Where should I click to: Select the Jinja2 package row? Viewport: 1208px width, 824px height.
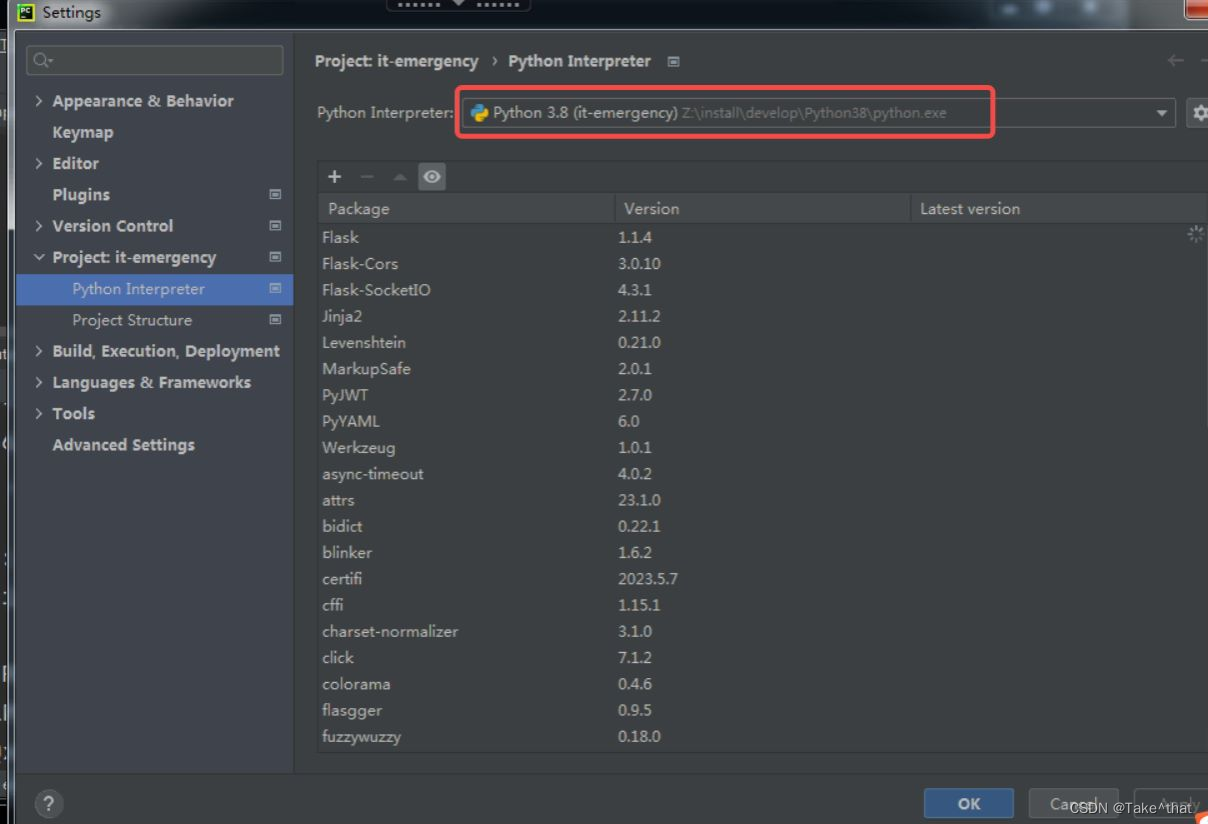click(763, 316)
